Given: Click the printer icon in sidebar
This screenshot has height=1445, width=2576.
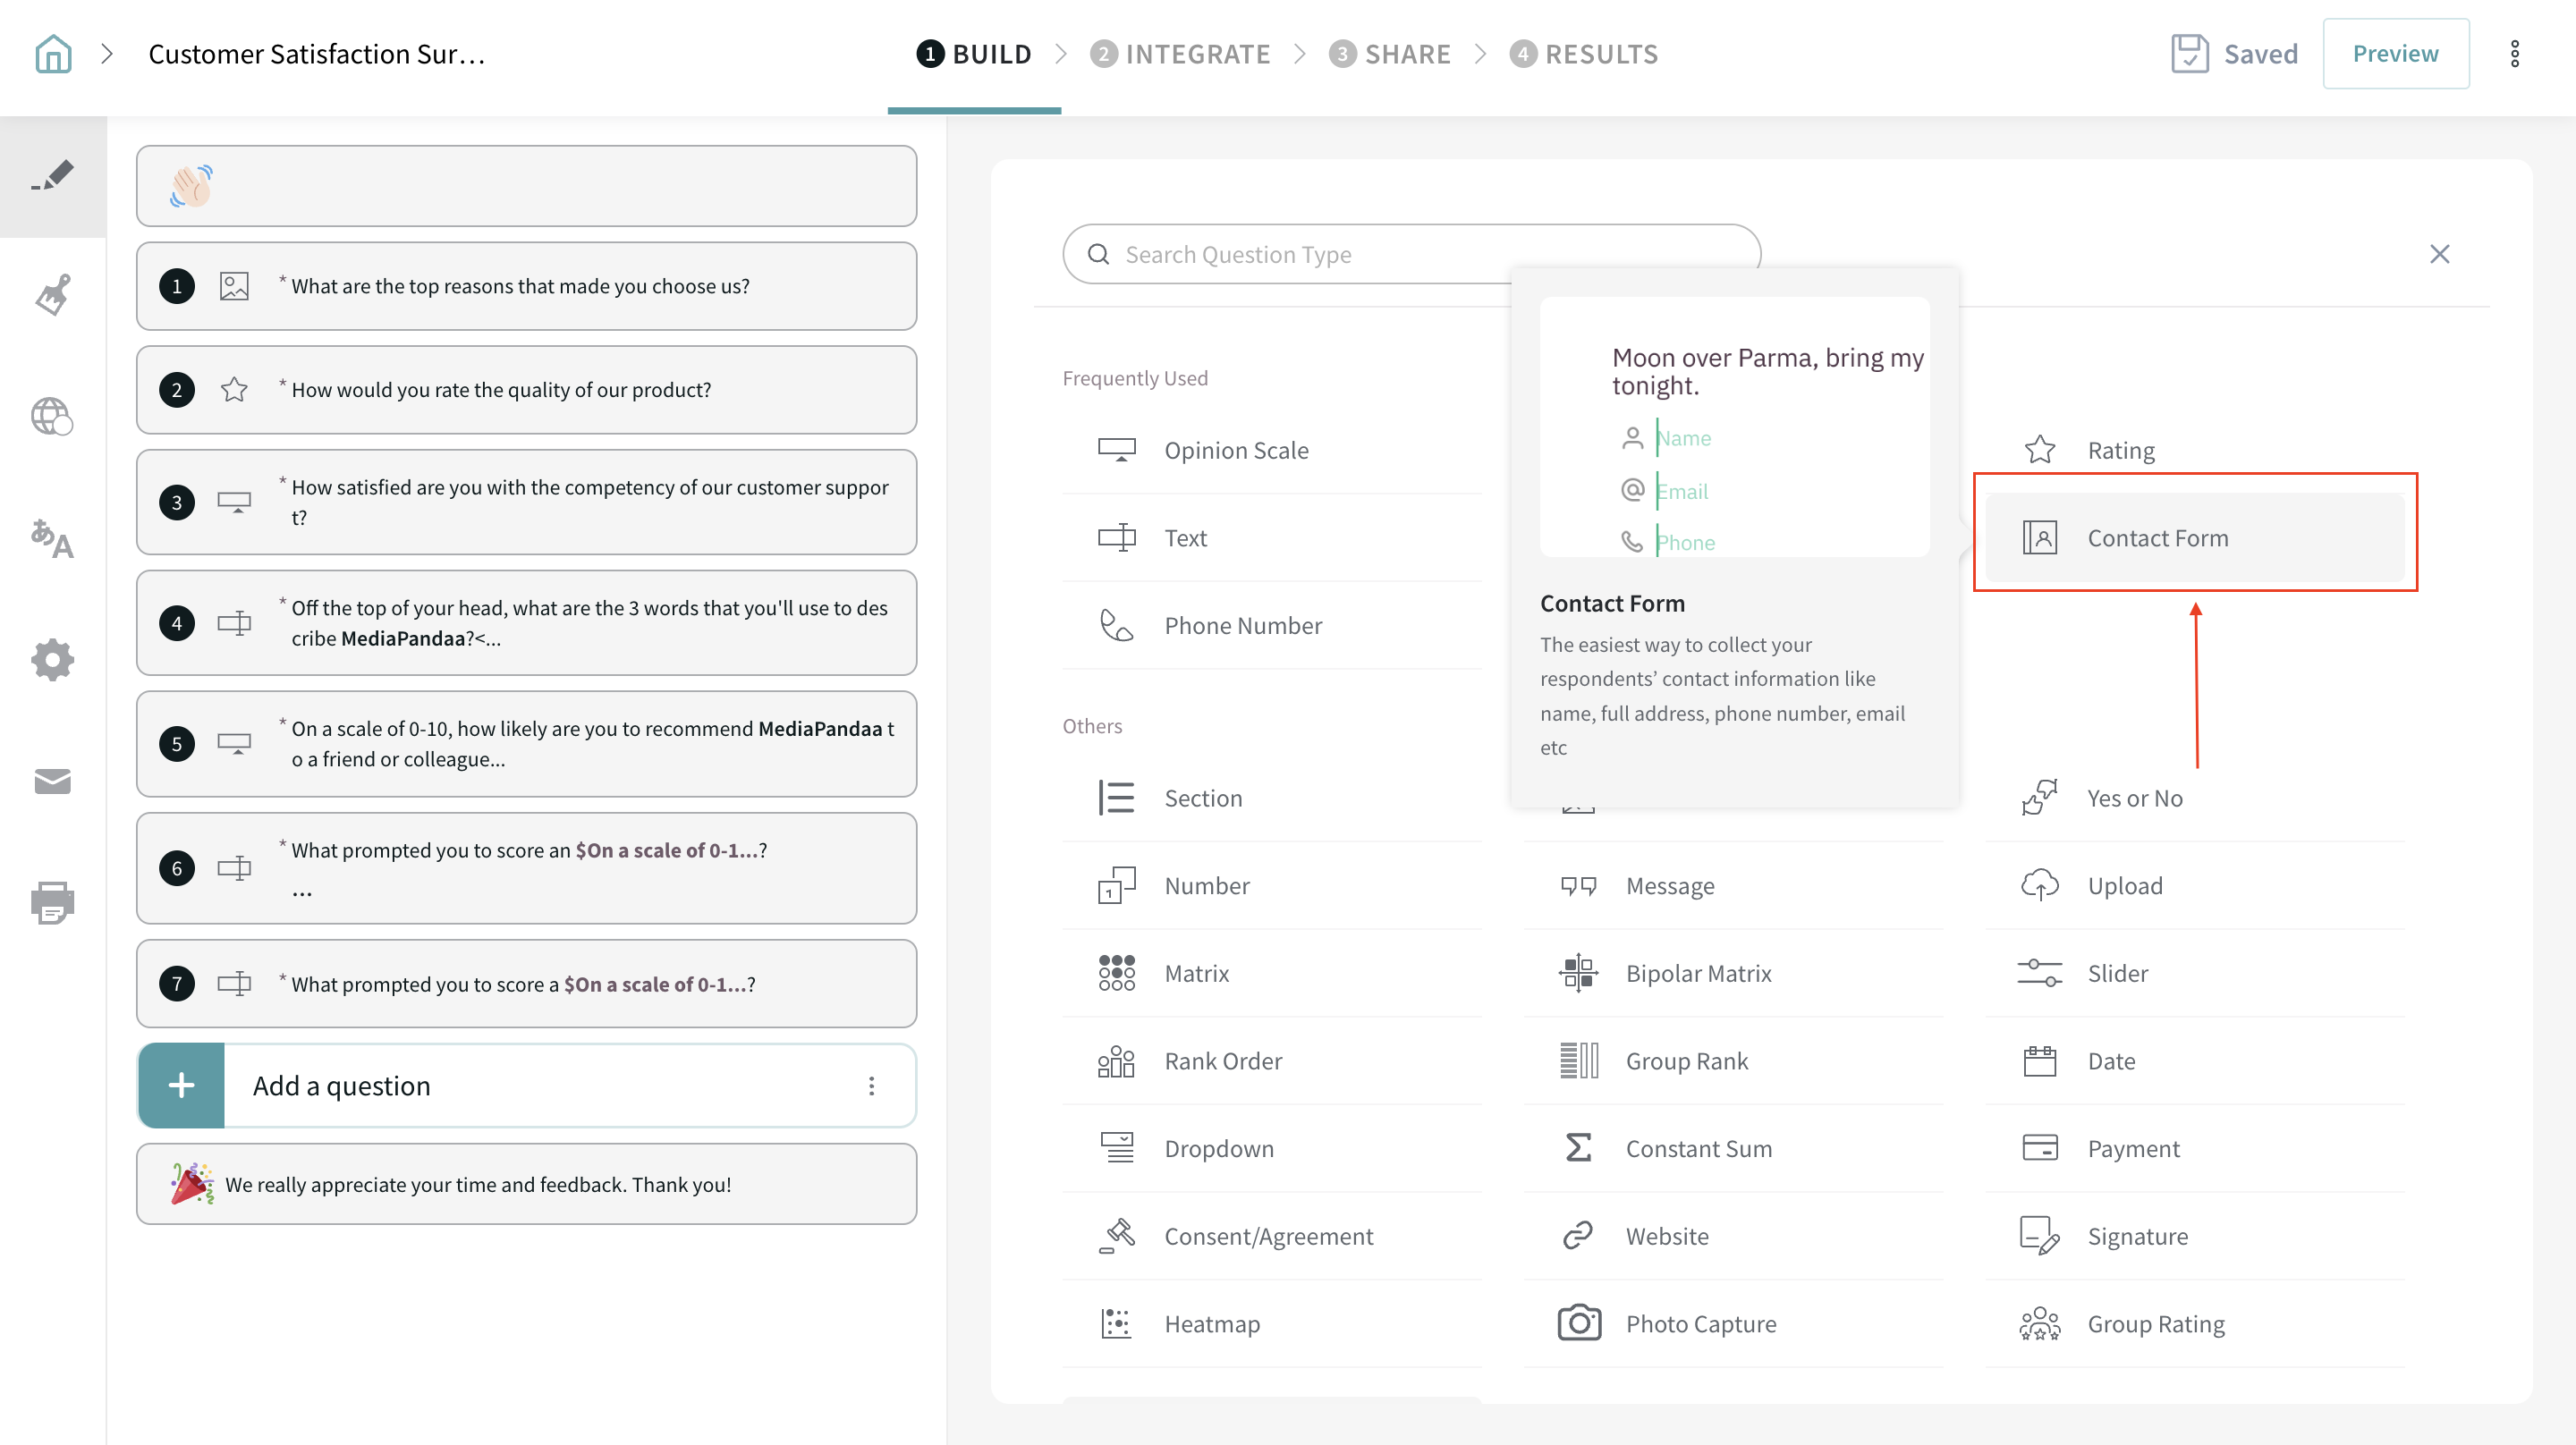Looking at the screenshot, I should (x=53, y=902).
